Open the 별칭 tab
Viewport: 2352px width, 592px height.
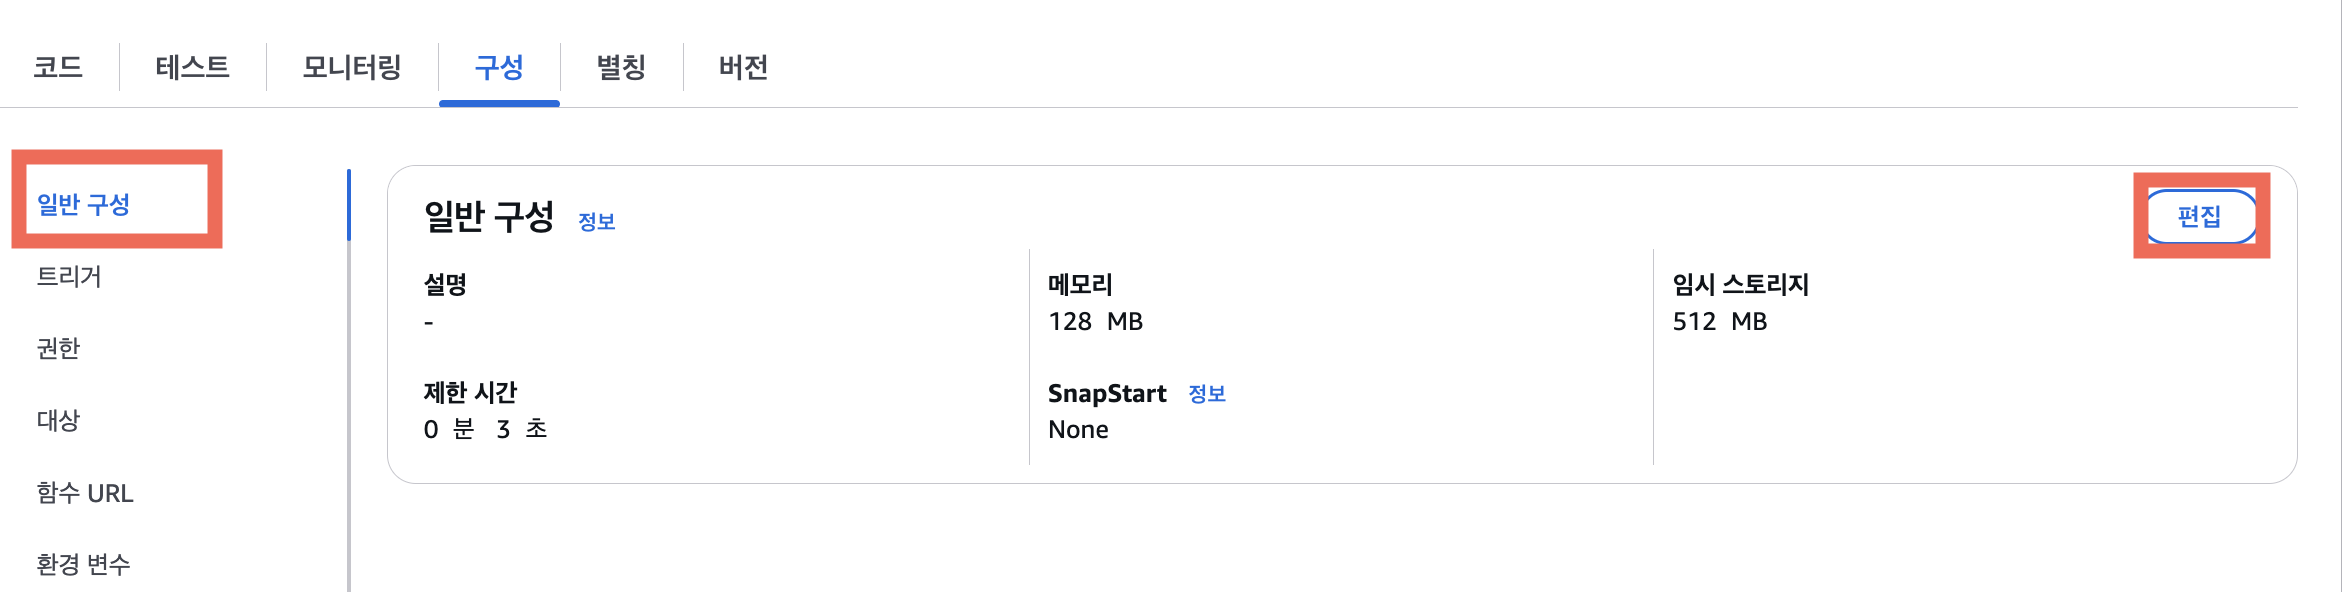click(x=621, y=67)
